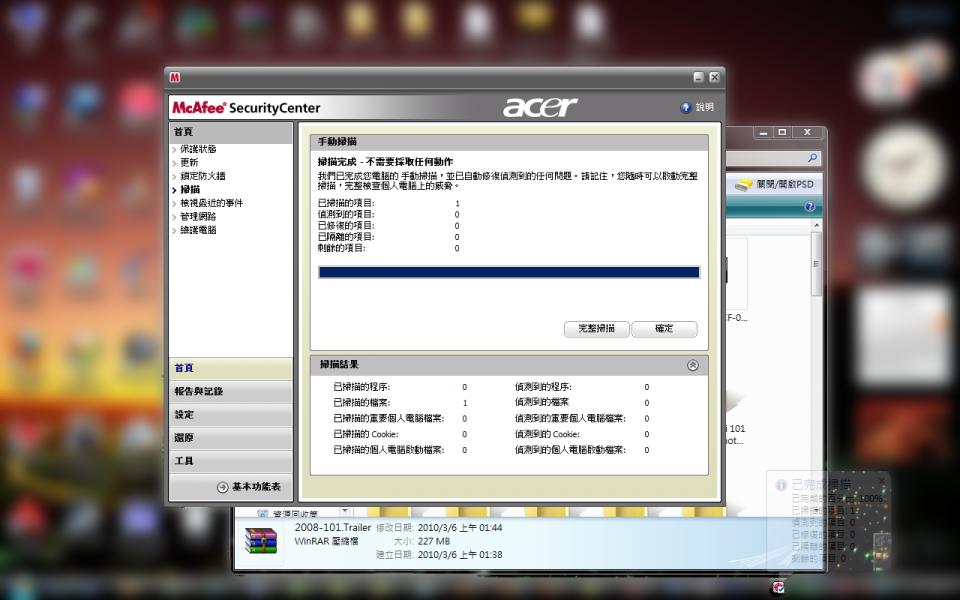Click the info icon in the 已完成掃描 notification

click(781, 485)
